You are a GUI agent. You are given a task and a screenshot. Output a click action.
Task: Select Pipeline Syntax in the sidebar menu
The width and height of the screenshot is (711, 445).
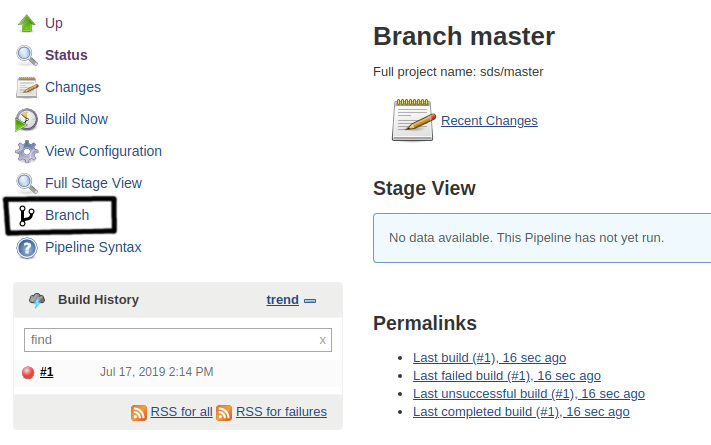click(x=93, y=247)
